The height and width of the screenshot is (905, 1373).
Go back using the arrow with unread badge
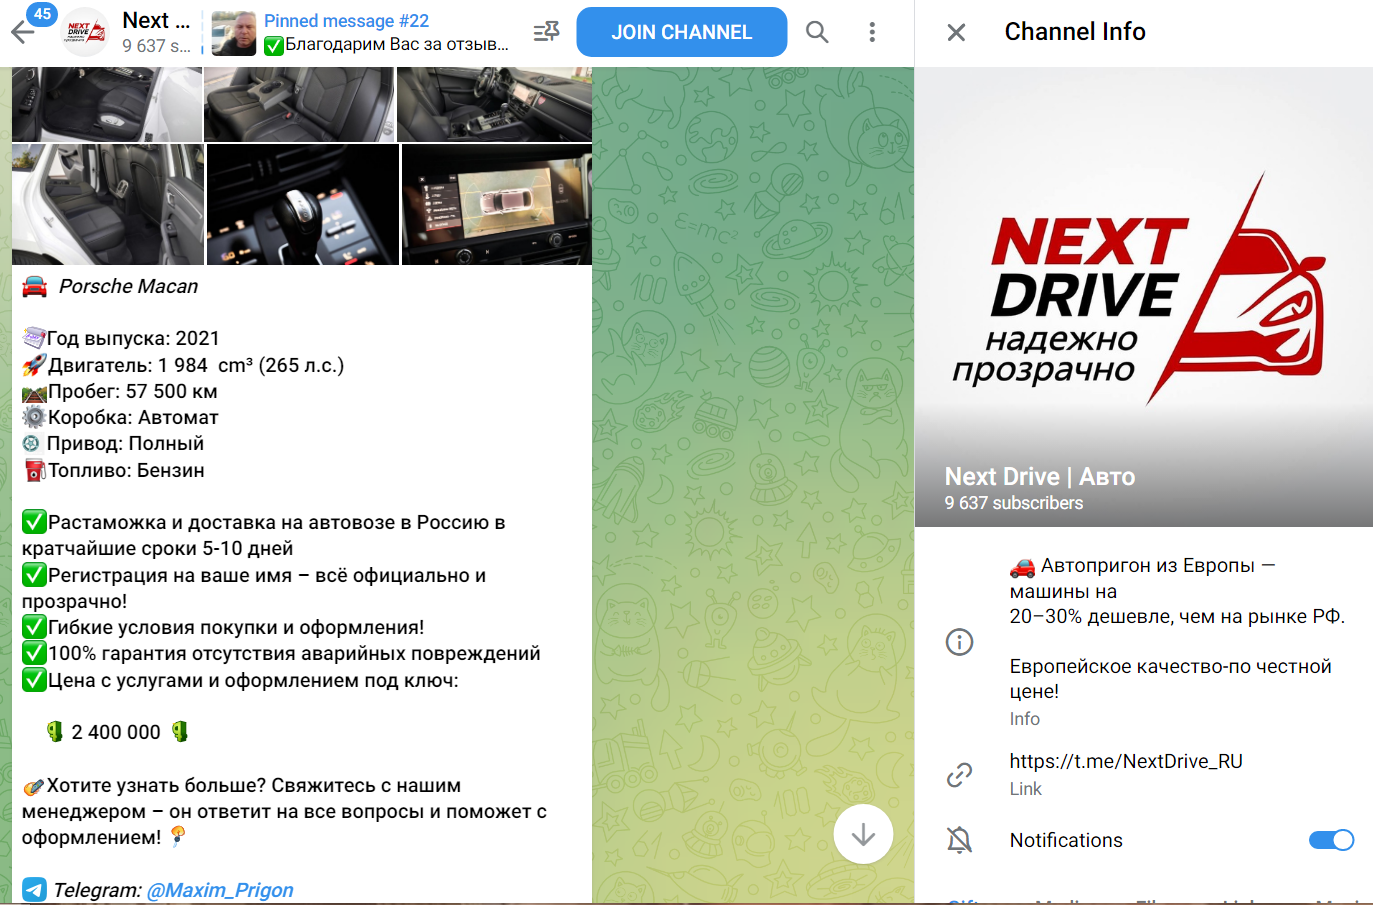pos(23,32)
